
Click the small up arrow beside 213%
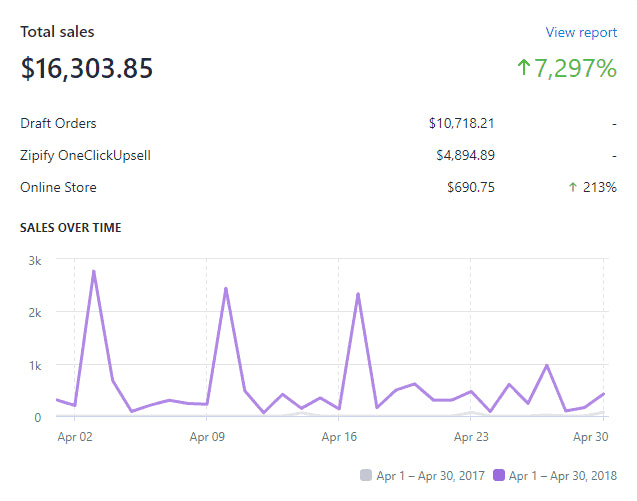tap(573, 188)
